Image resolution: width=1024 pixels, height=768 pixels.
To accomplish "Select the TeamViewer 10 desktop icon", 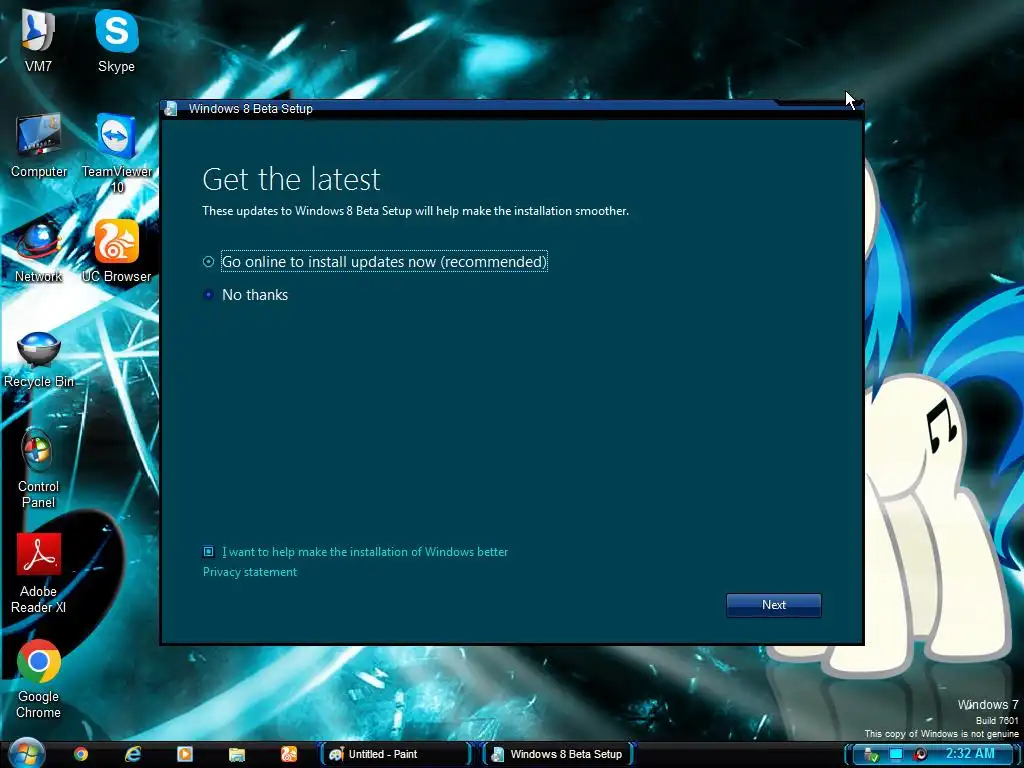I will tap(117, 153).
